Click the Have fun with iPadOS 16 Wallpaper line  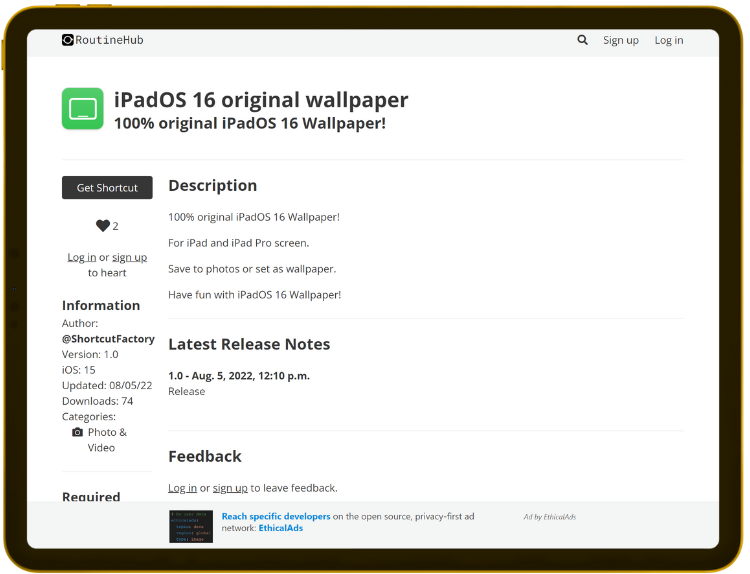click(x=254, y=295)
